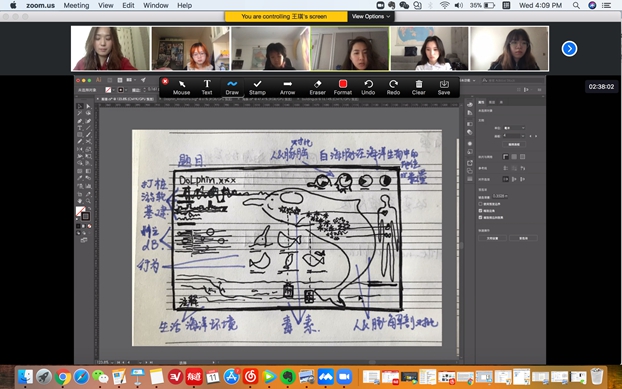This screenshot has width=622, height=389.
Task: Undo the last annotation
Action: [x=368, y=87]
